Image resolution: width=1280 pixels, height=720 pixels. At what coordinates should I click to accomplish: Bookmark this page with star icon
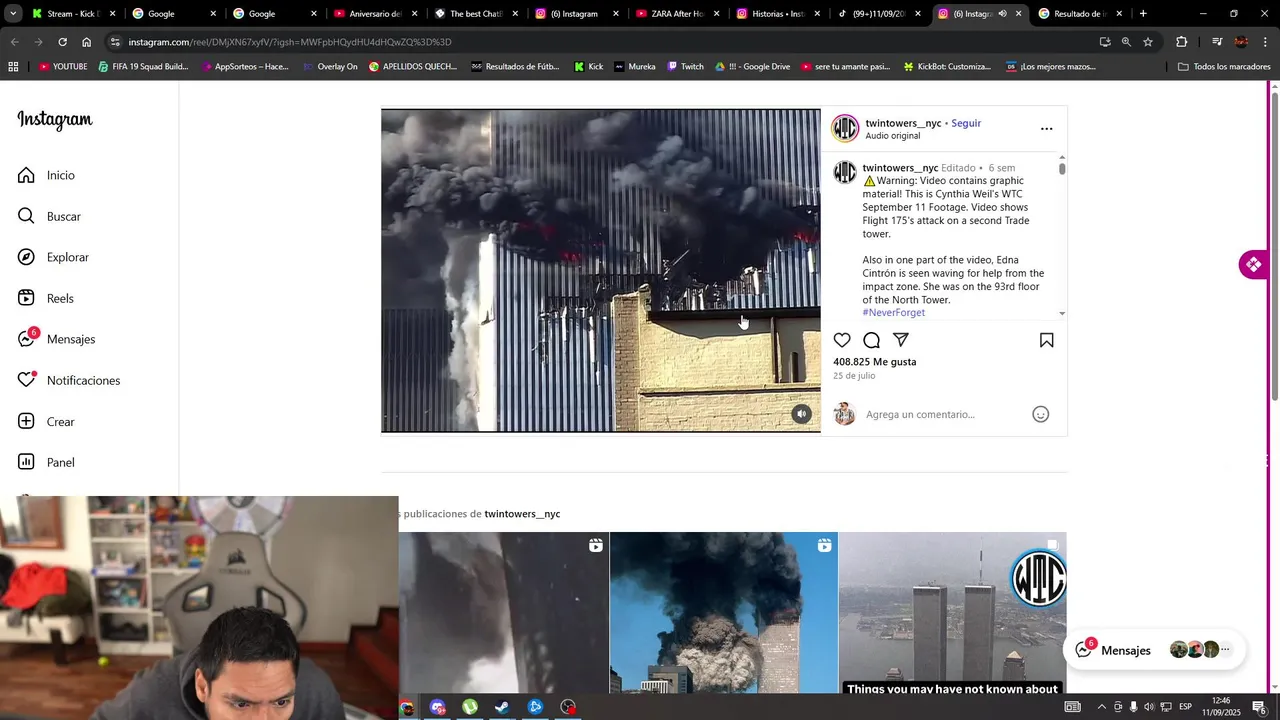click(x=1148, y=42)
